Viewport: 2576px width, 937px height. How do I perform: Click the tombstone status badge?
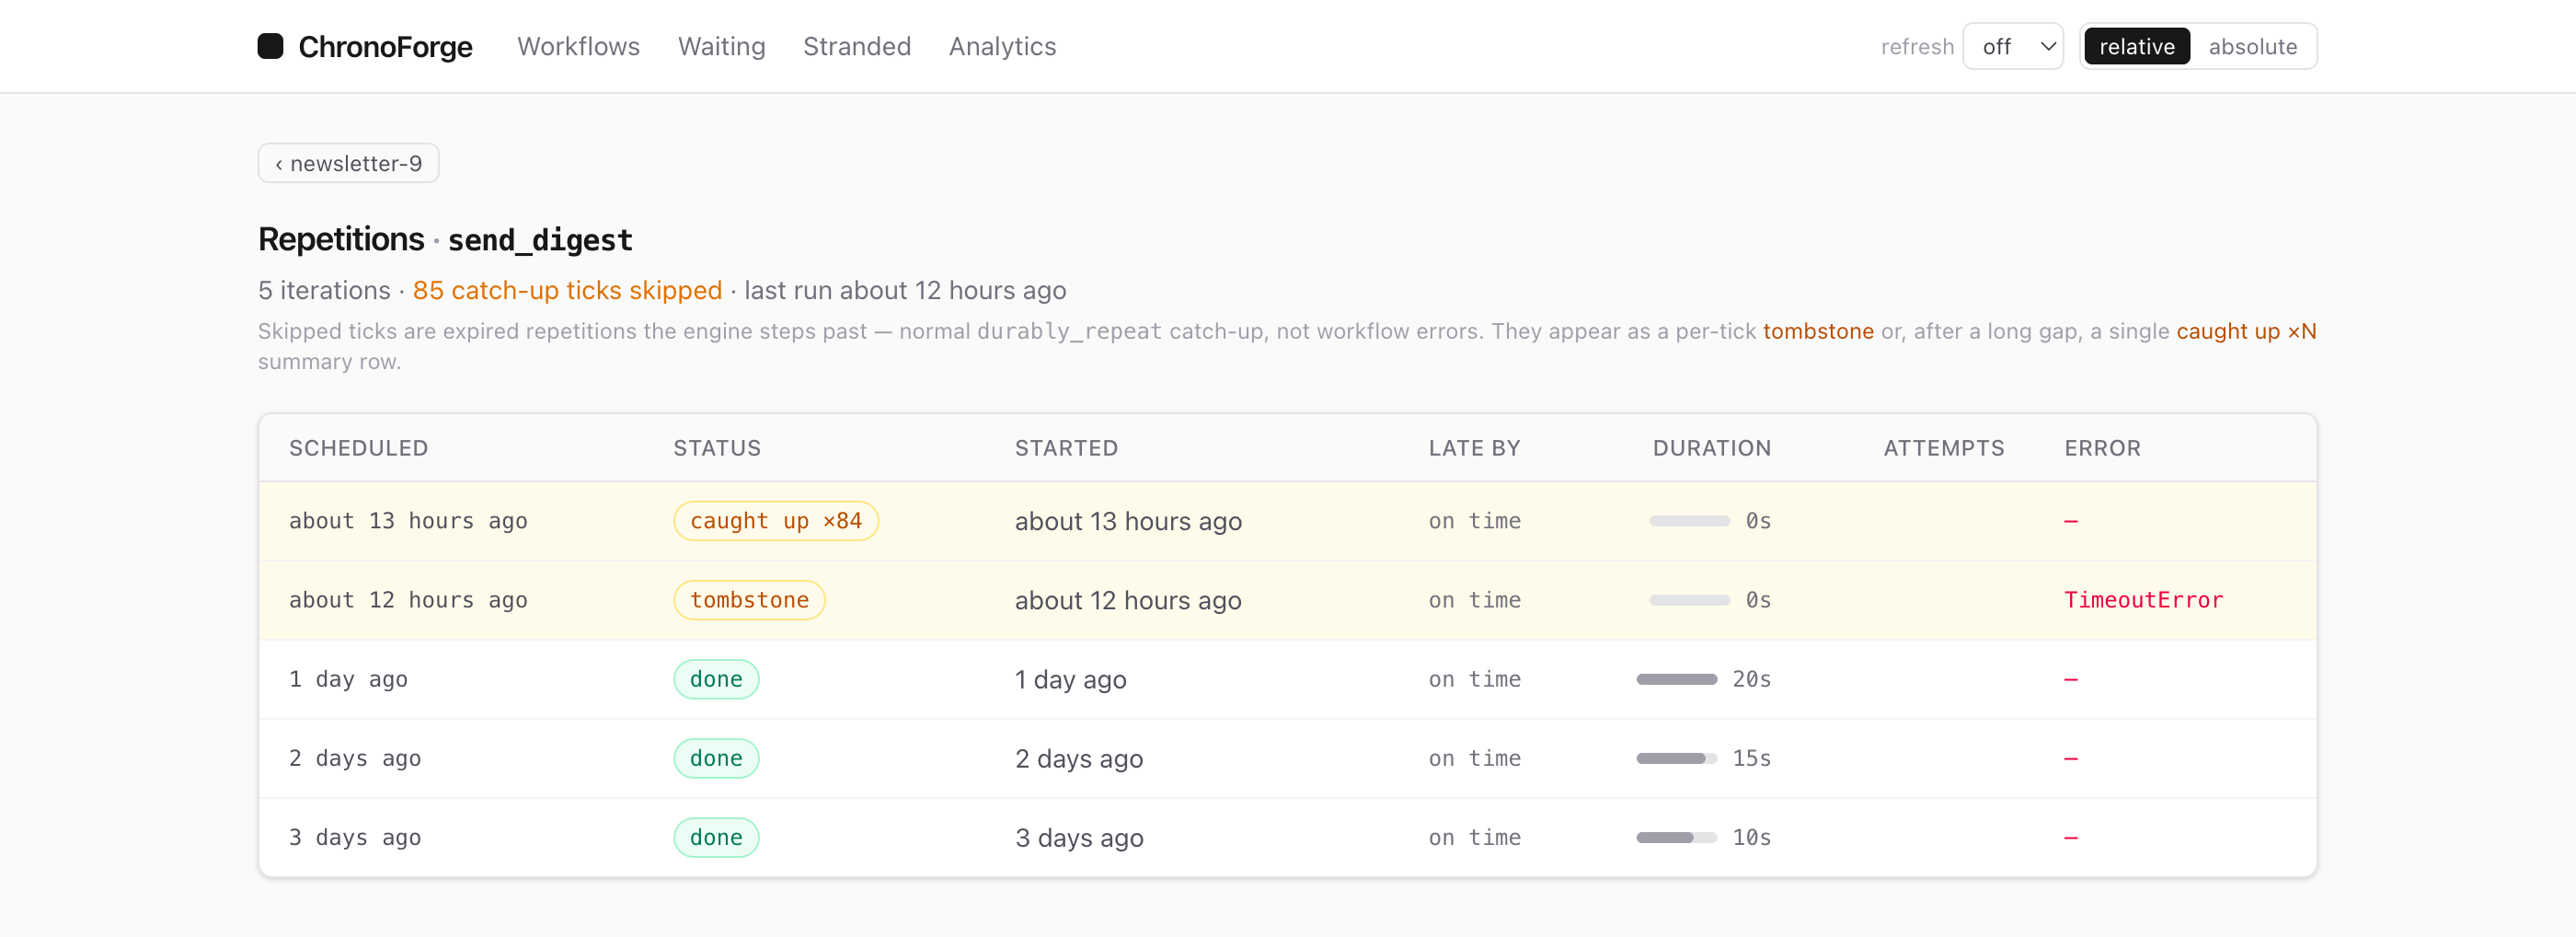coord(749,600)
